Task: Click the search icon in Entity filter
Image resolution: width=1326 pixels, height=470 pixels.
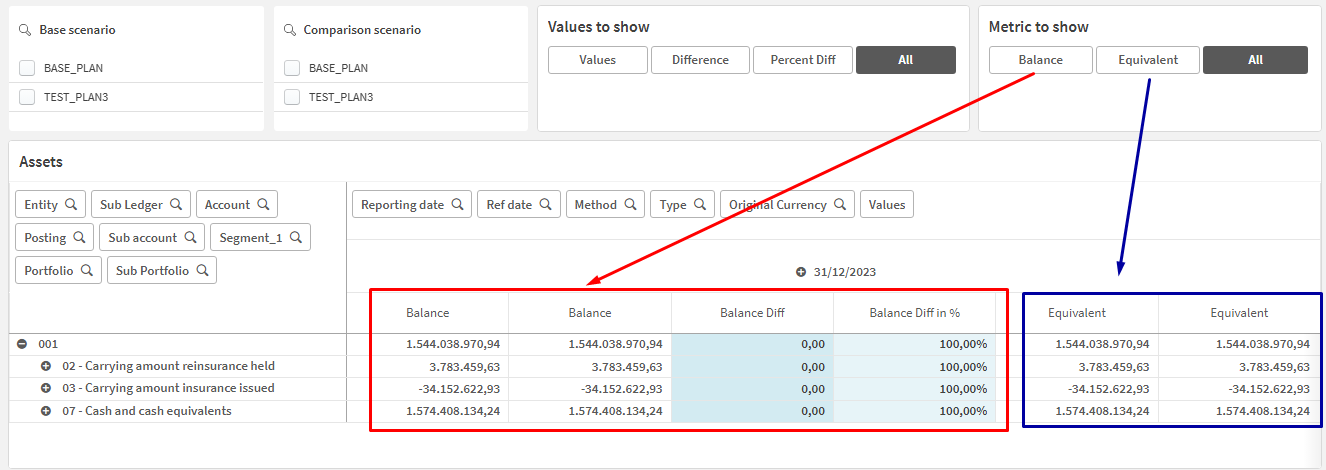Action: pyautogui.click(x=71, y=205)
